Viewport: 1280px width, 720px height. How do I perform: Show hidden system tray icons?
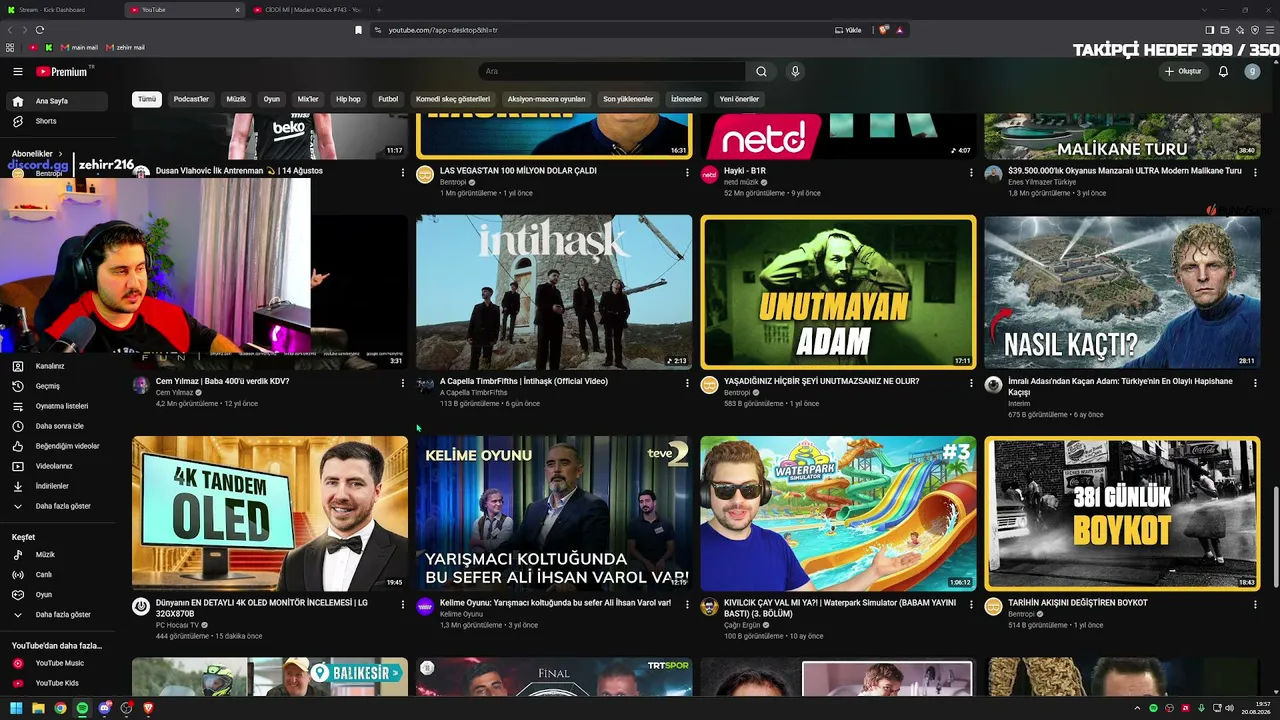tap(1137, 708)
